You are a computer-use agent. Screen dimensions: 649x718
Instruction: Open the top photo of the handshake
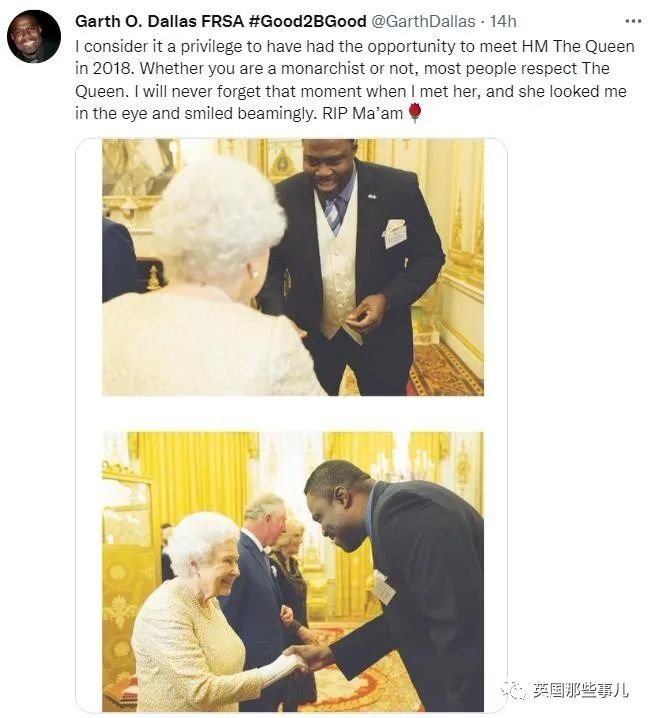[293, 267]
